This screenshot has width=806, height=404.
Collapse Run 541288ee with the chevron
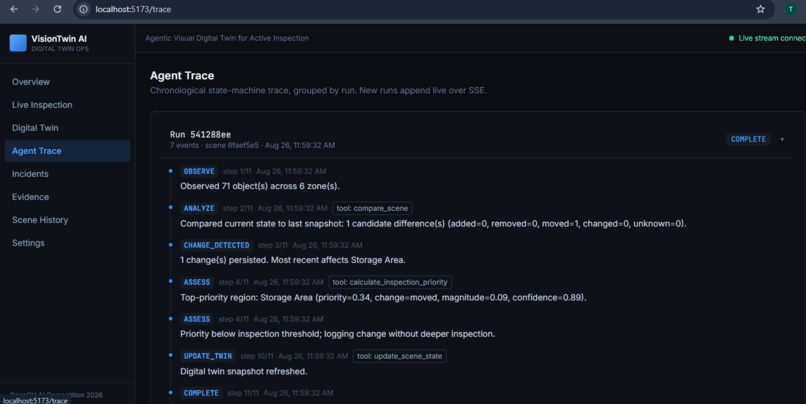pos(782,139)
